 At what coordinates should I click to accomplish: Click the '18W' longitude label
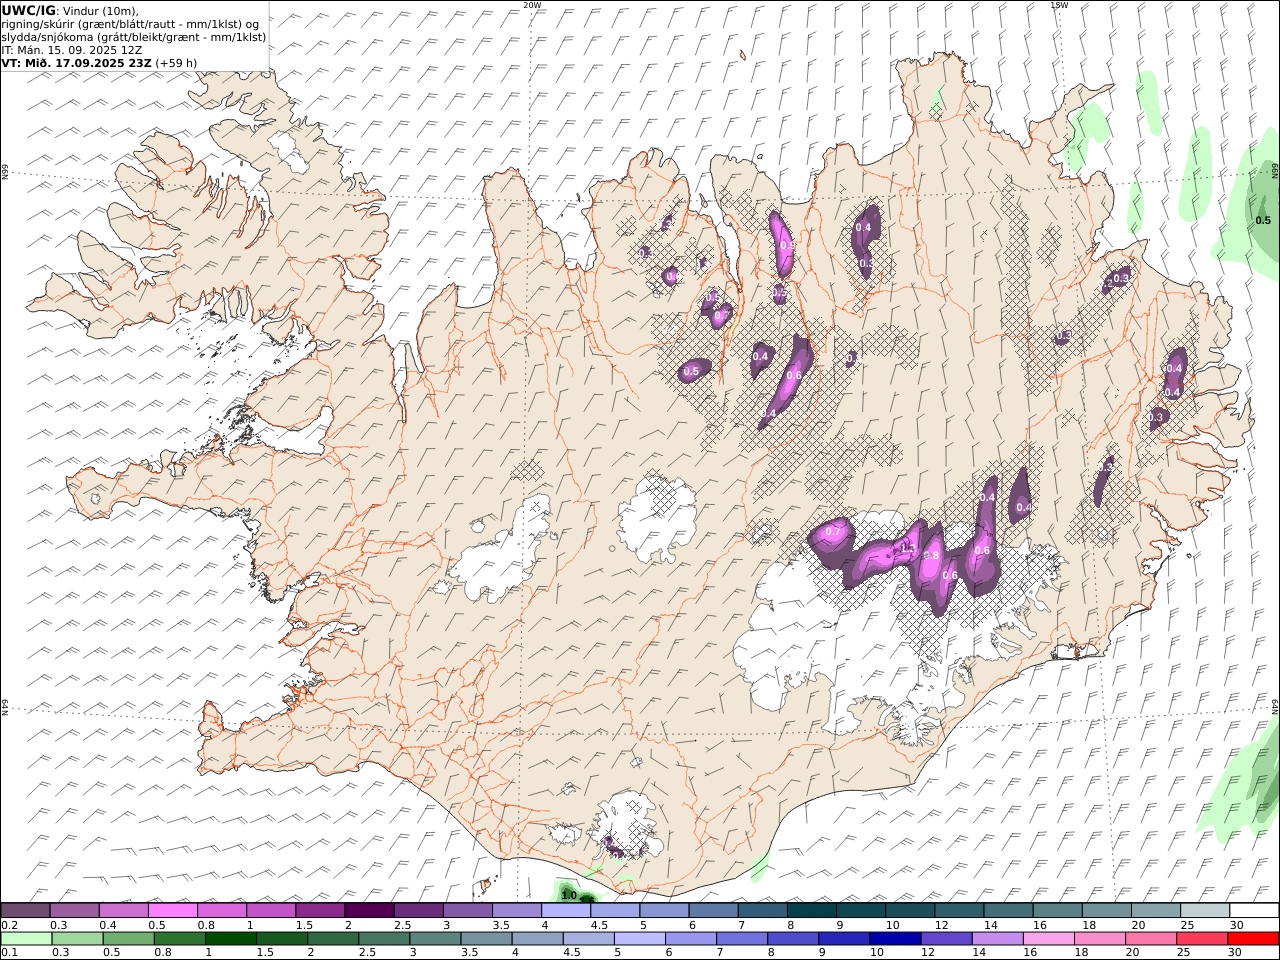[x=1059, y=5]
